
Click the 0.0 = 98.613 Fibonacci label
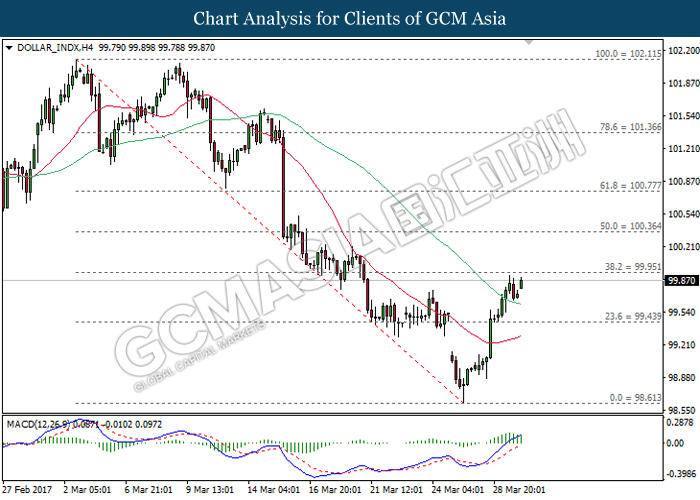(636, 398)
